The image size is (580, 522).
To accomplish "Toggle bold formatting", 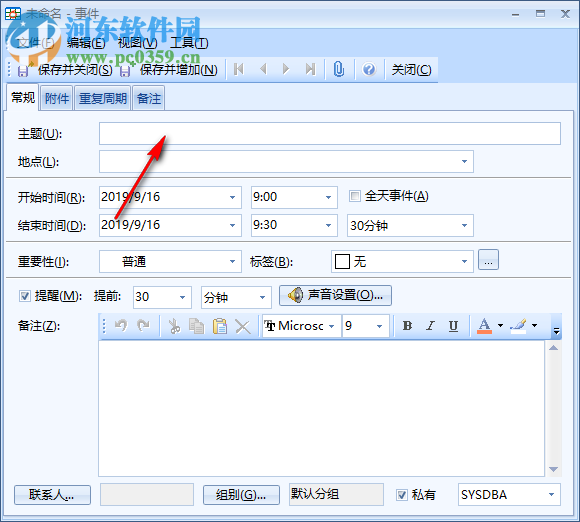I will point(407,326).
